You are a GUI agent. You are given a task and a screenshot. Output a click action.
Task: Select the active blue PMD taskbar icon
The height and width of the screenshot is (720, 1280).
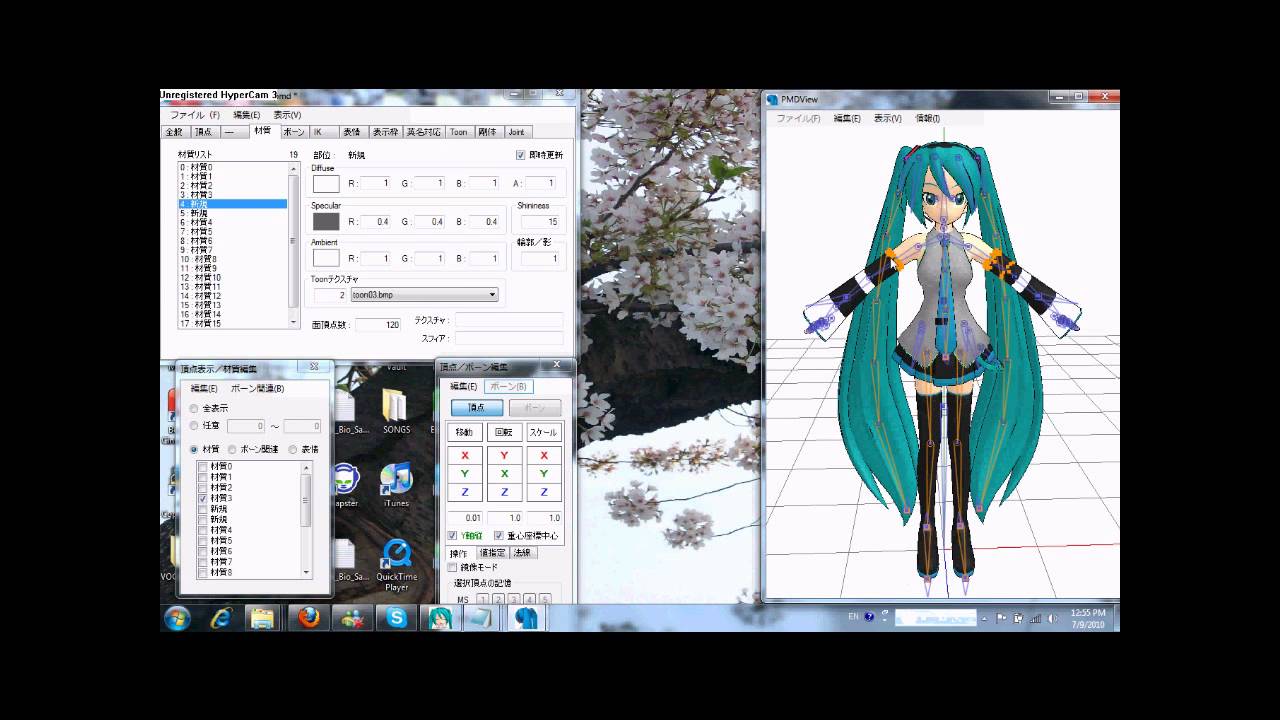click(526, 618)
